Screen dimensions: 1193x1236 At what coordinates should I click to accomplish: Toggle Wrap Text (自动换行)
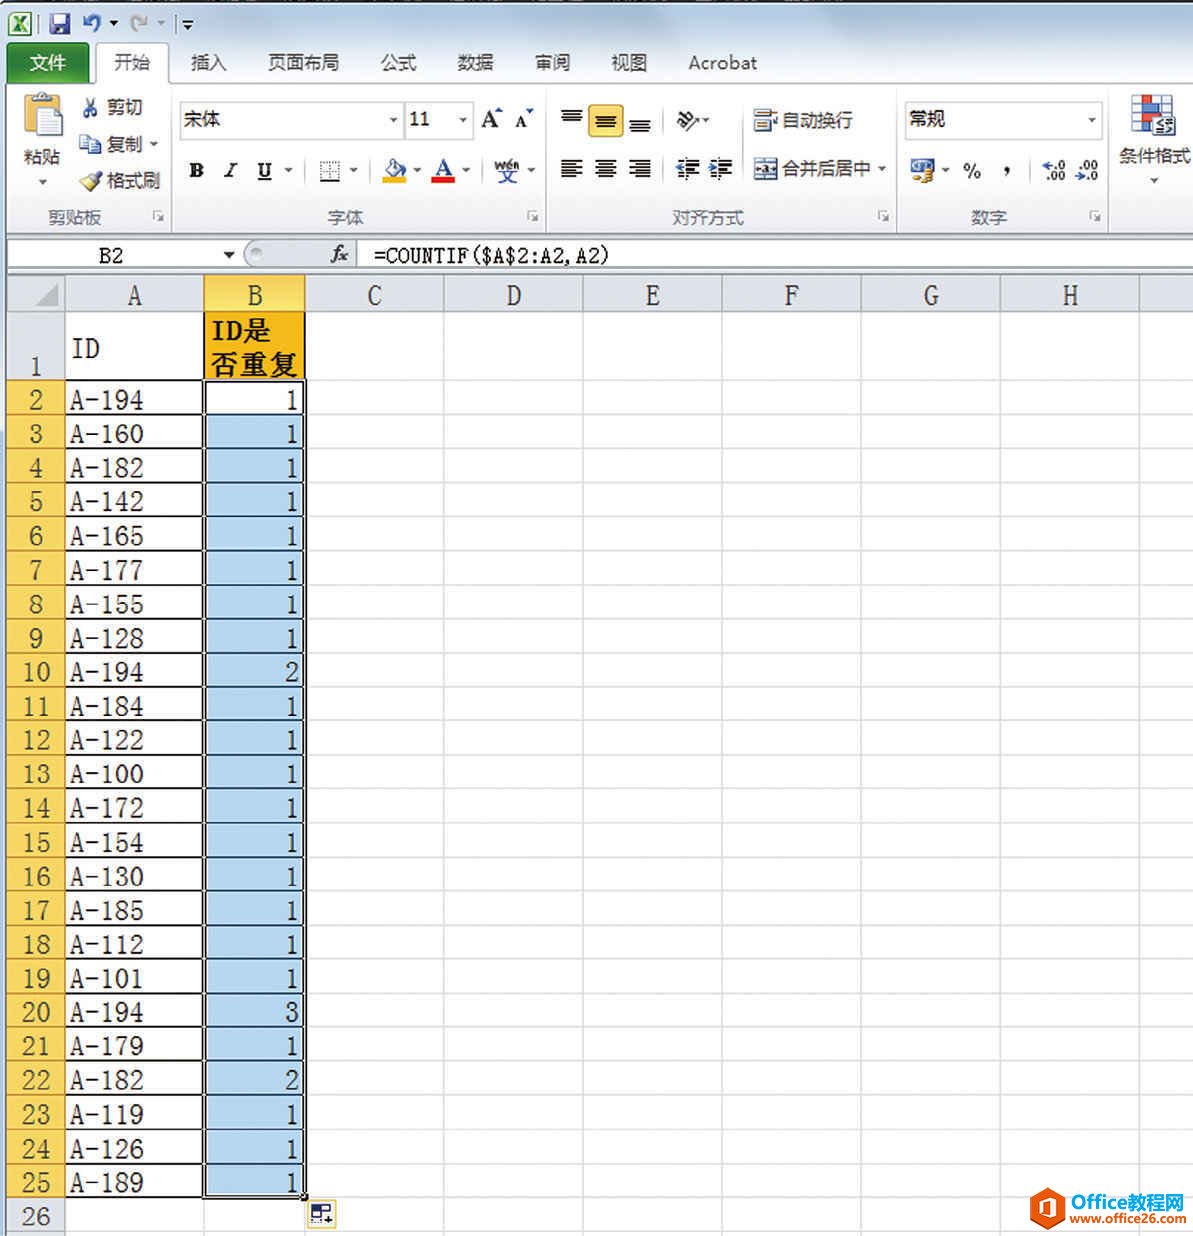[803, 120]
